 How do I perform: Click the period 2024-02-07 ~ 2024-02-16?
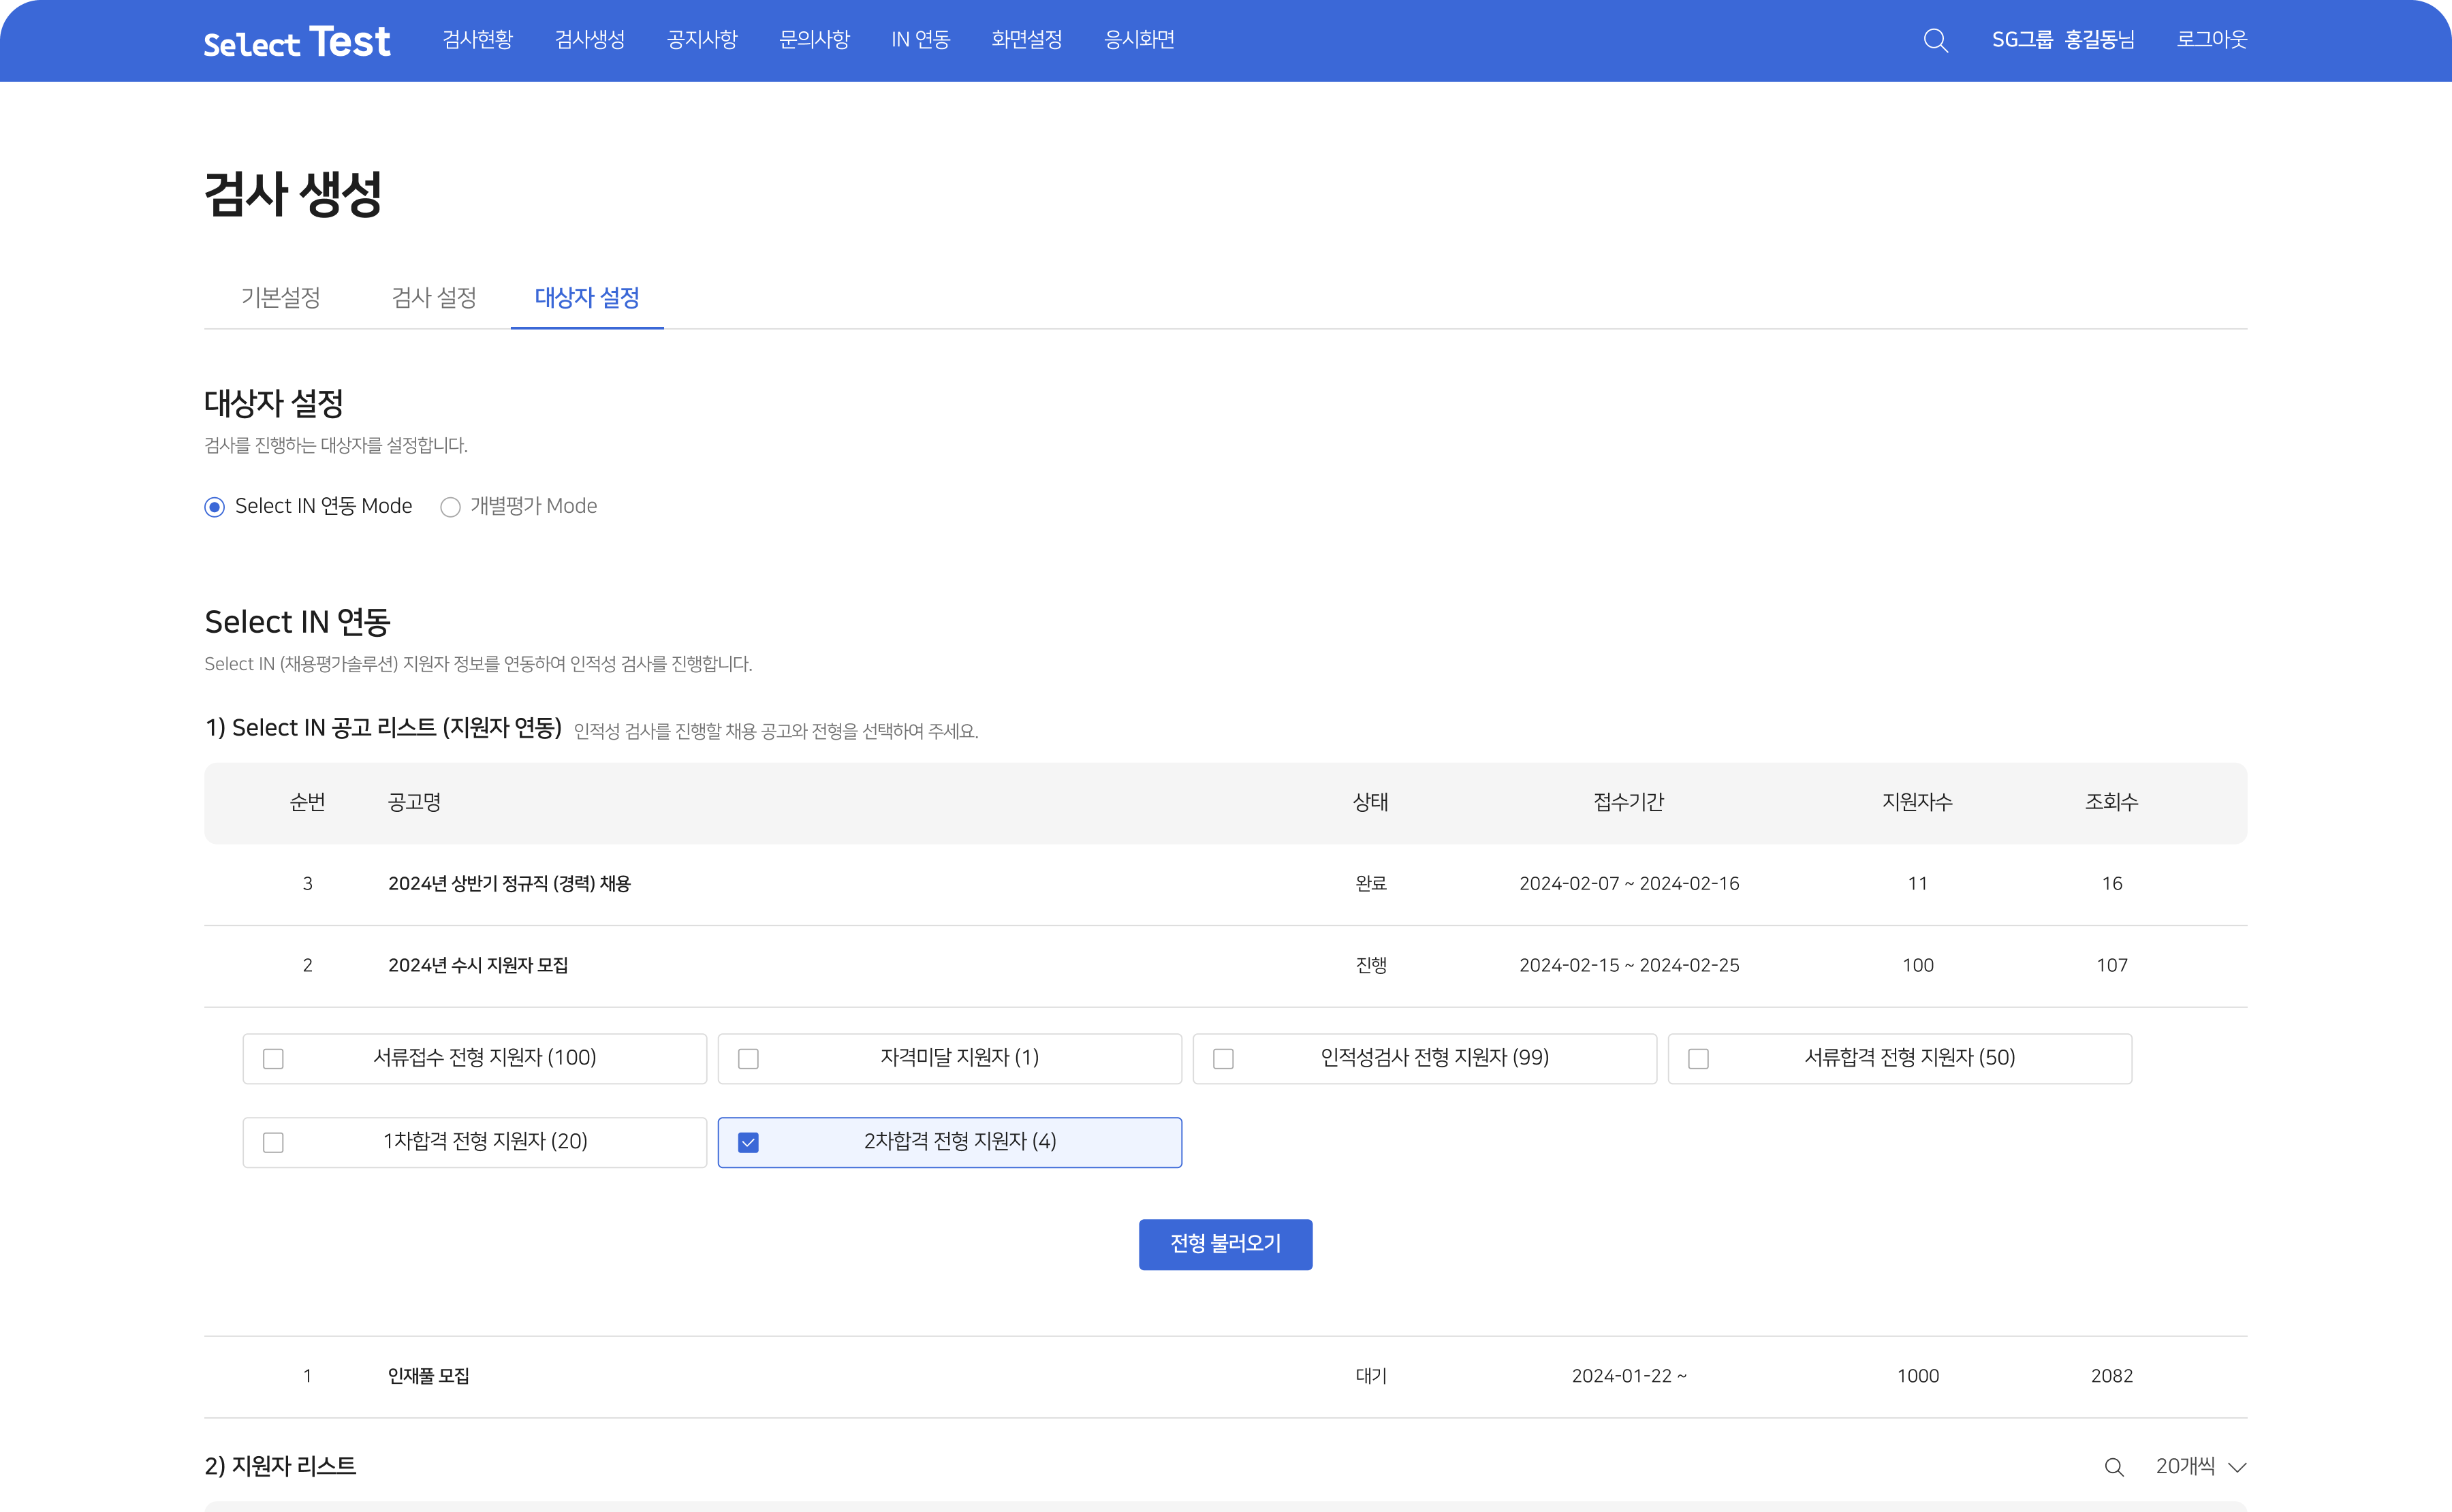tap(1629, 884)
